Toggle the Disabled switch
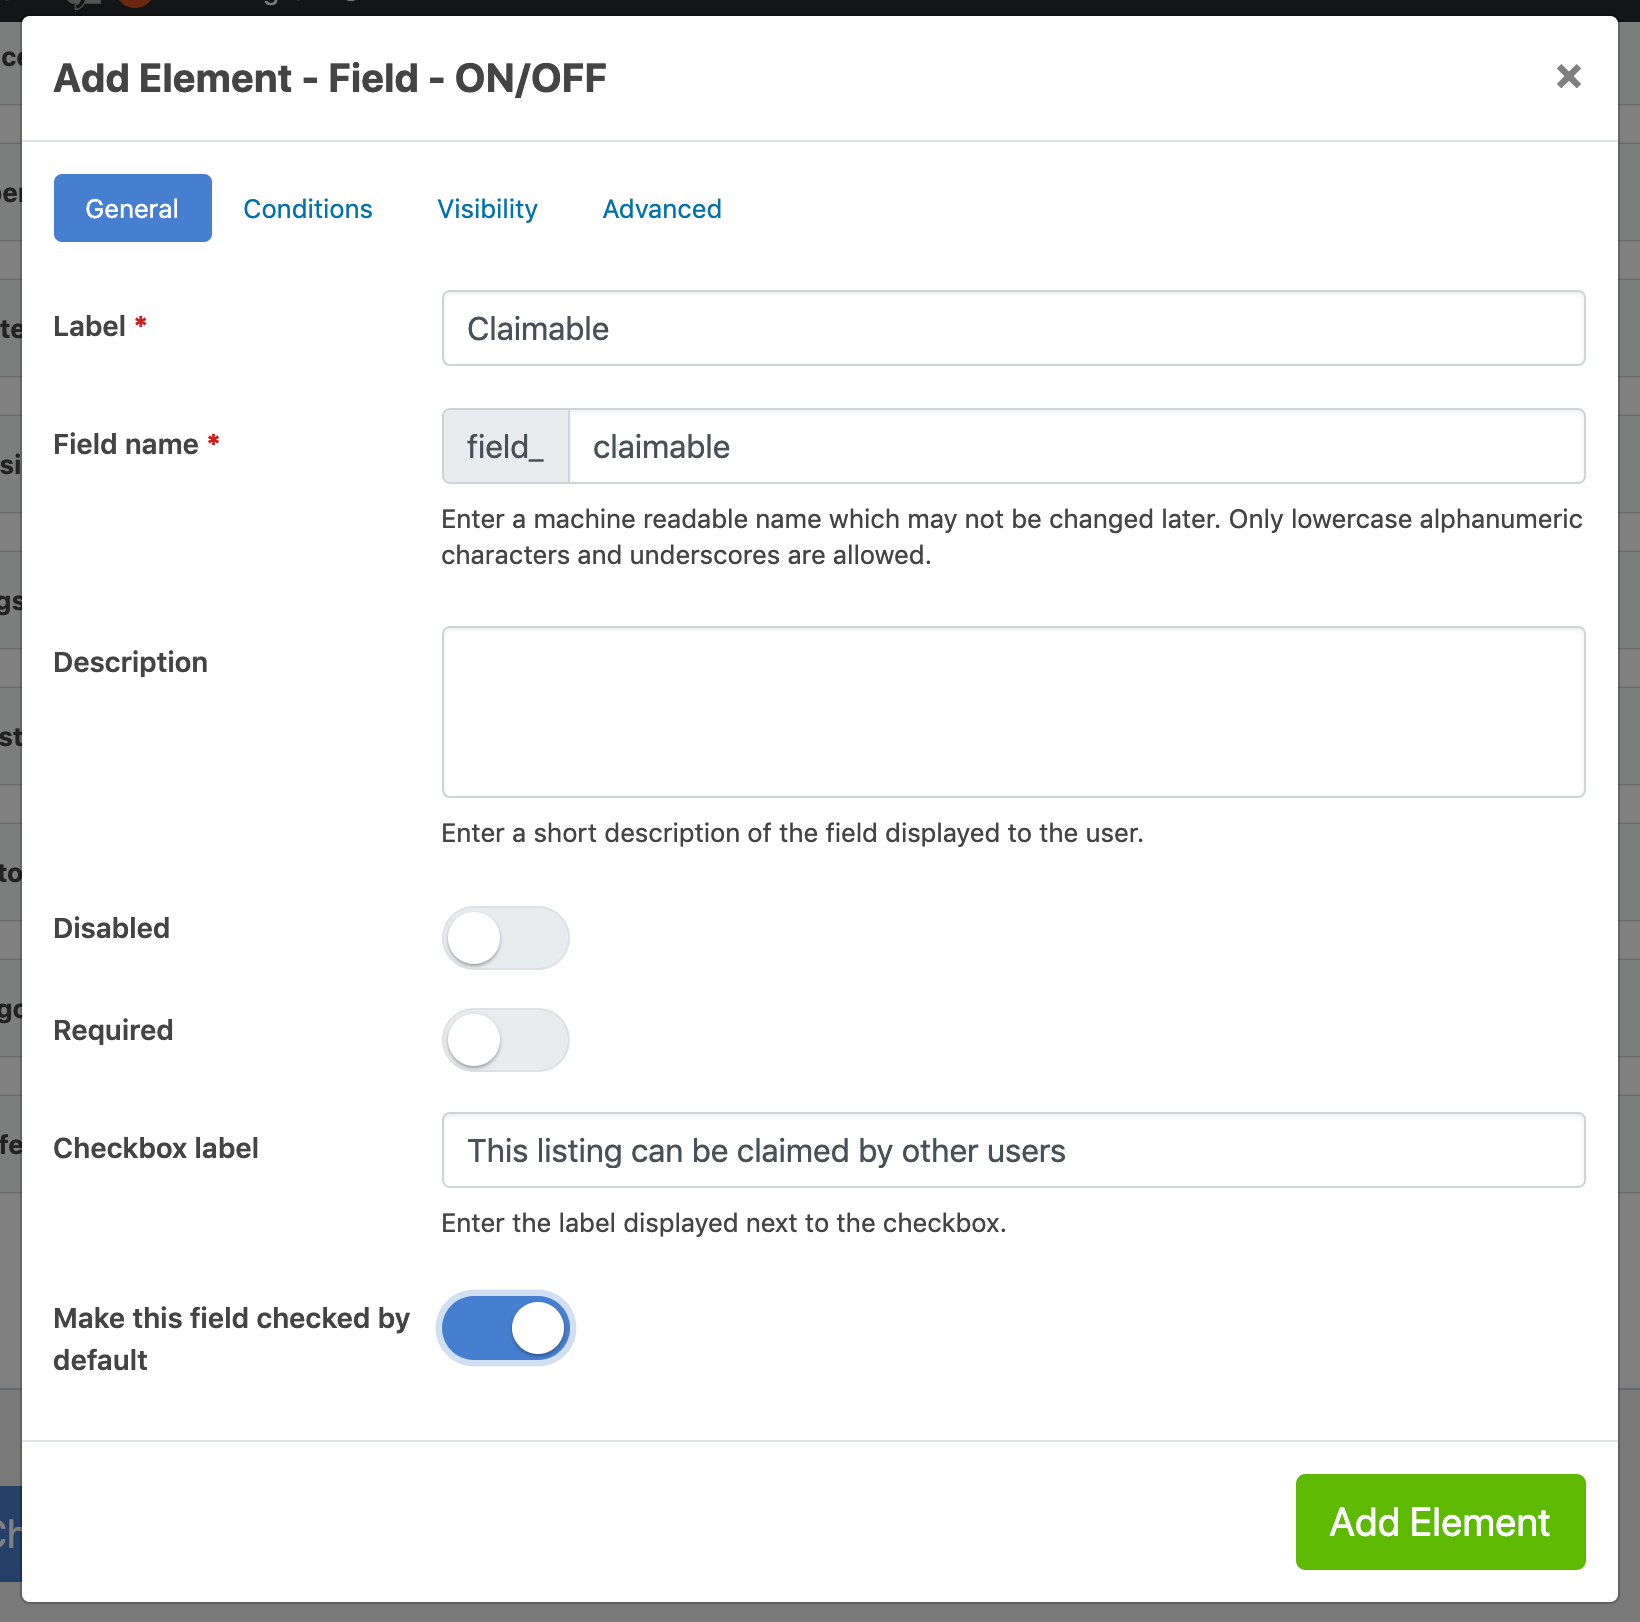1640x1622 pixels. pyautogui.click(x=506, y=938)
